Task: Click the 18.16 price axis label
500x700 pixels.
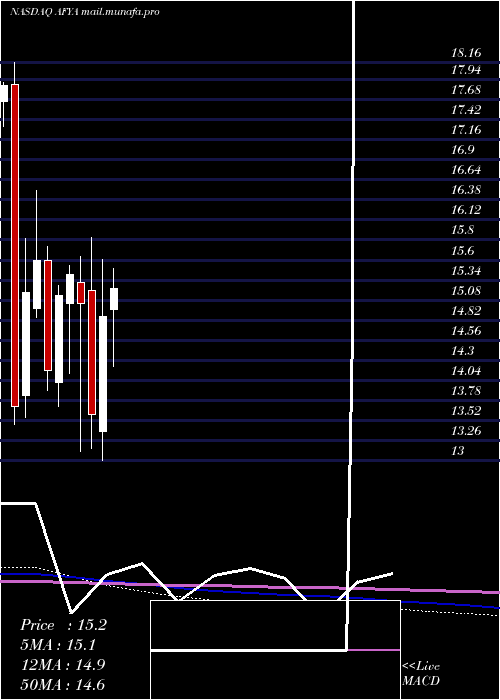Action: [466, 53]
